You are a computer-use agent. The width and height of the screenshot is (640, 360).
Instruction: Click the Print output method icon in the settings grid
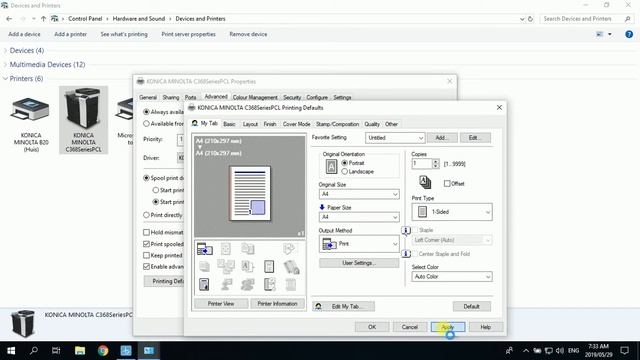pos(204,249)
